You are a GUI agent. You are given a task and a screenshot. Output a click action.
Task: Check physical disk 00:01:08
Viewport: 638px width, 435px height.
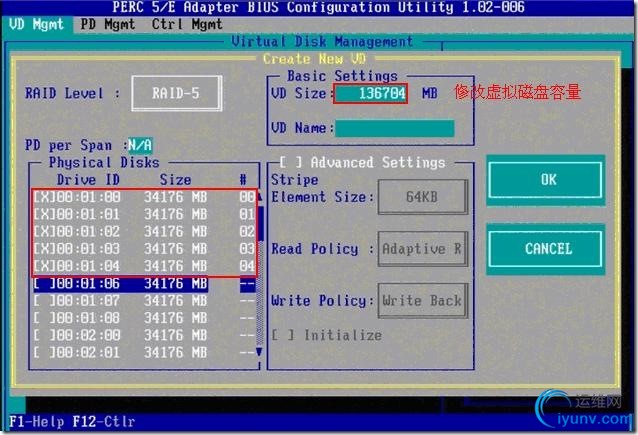tap(44, 318)
